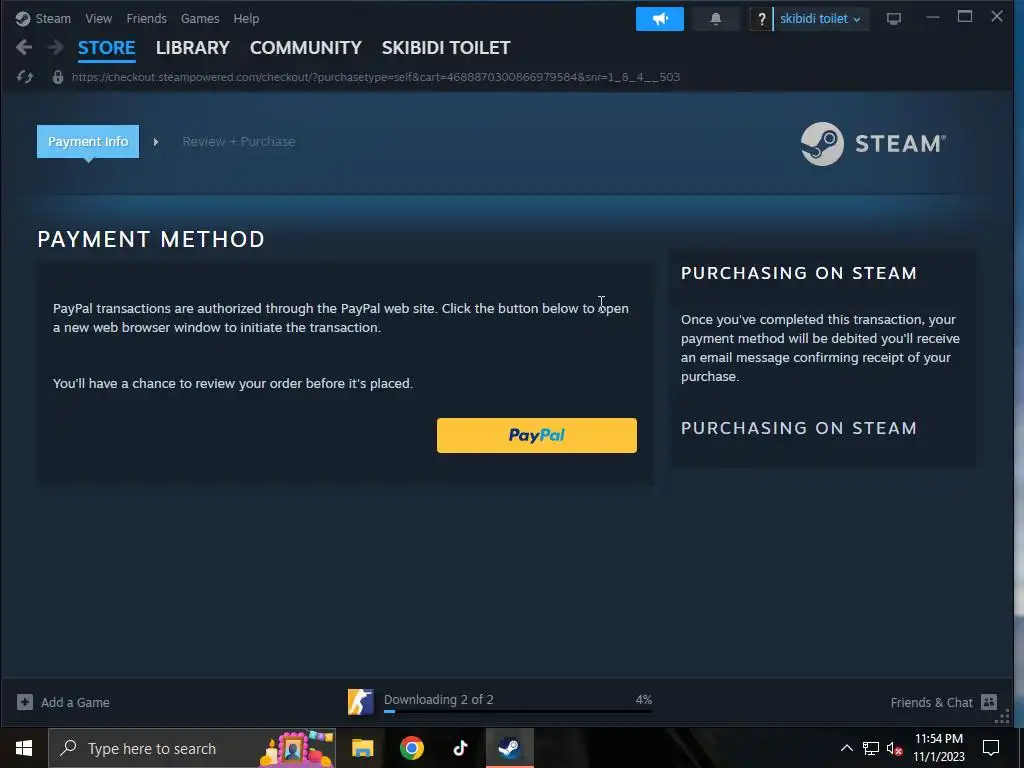Screen dimensions: 1024x768
Task: Open the Help menu
Action: click(x=246, y=18)
